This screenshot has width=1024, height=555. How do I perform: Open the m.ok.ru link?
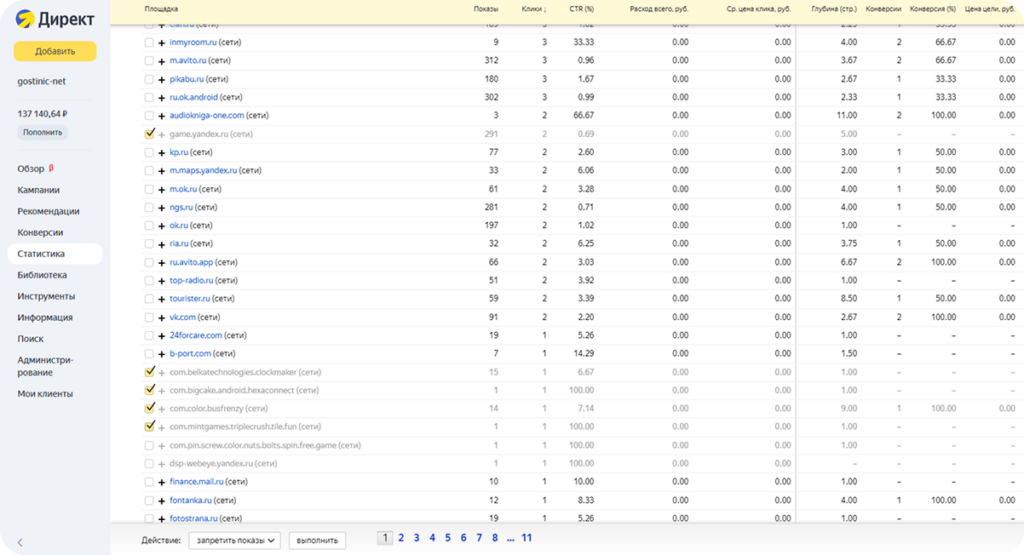[x=183, y=189]
